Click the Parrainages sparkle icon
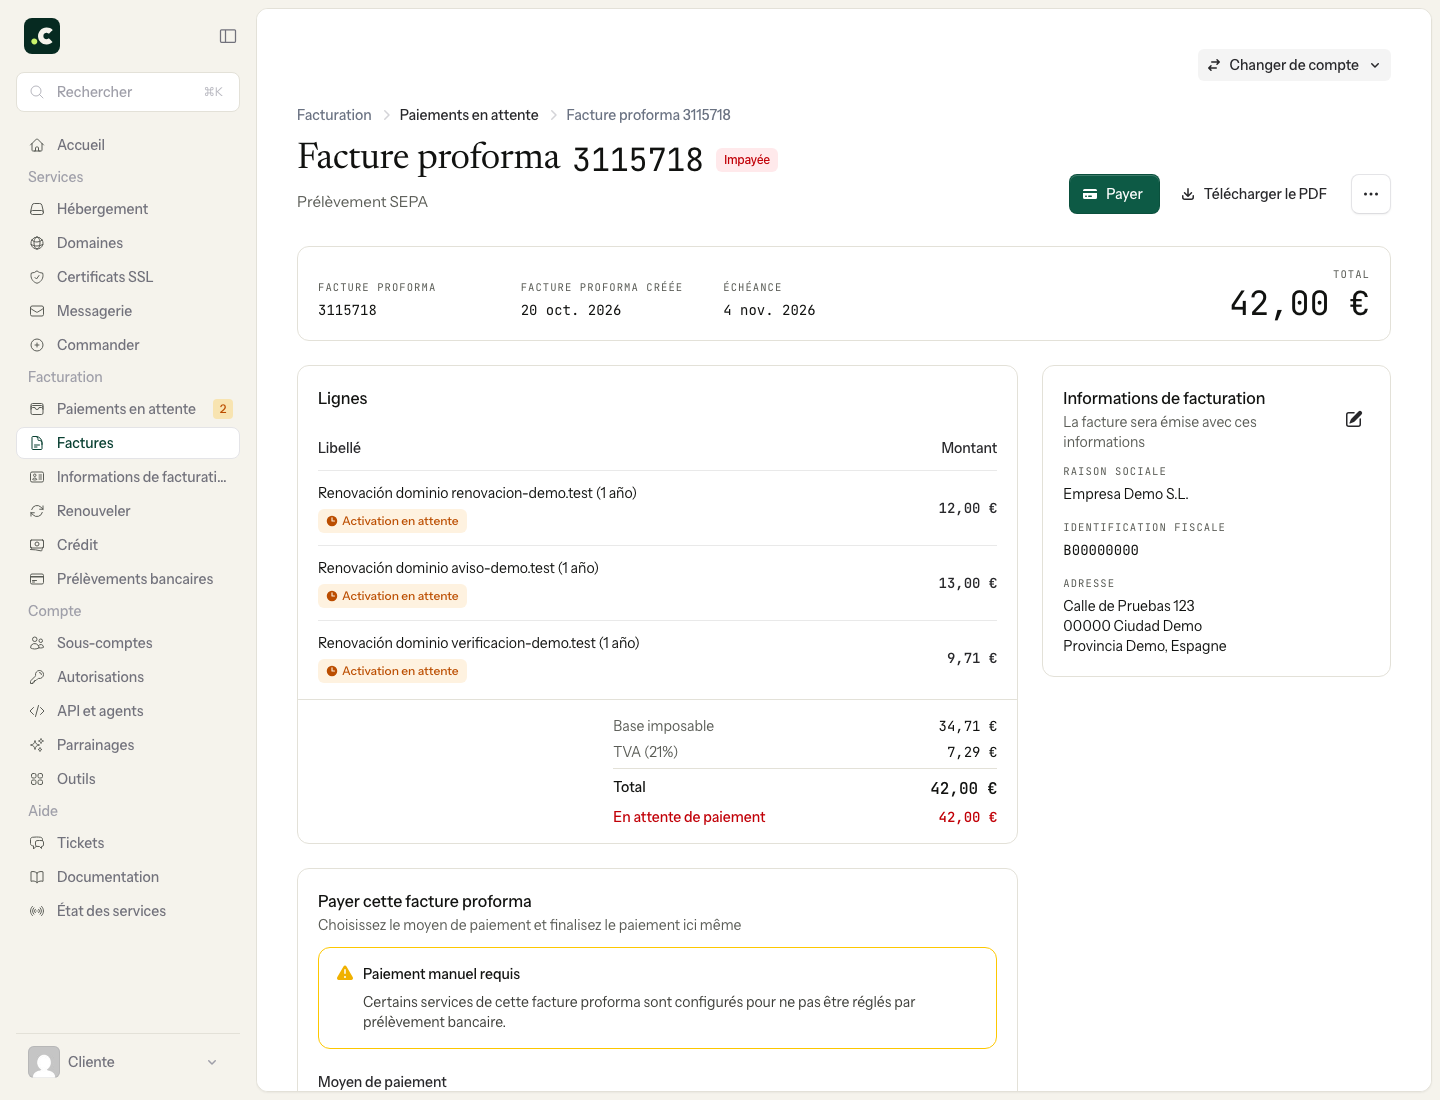 click(37, 745)
